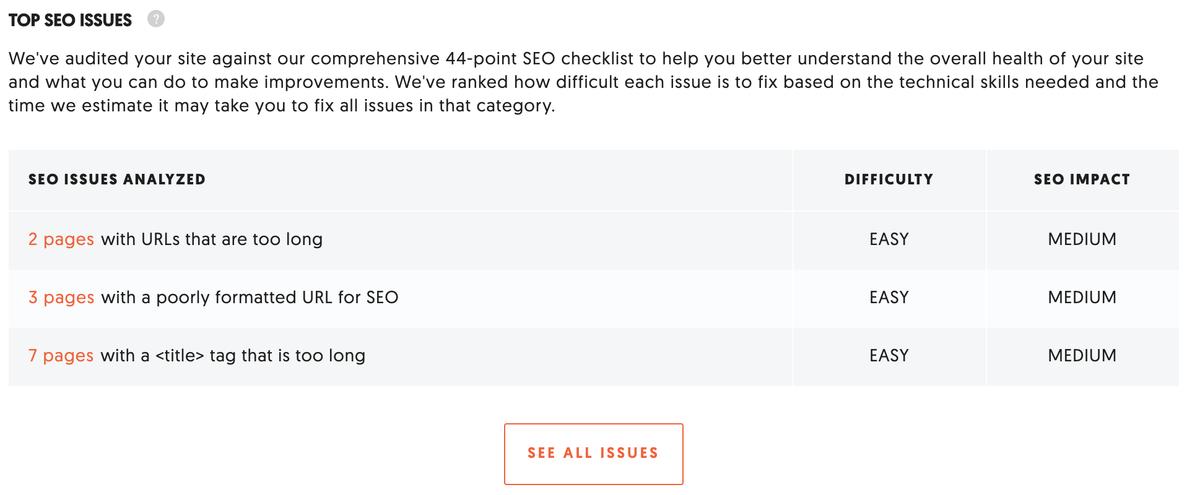Click "with a poorly formatted URL for SEO" text
Image resolution: width=1200 pixels, height=495 pixels.
[249, 298]
